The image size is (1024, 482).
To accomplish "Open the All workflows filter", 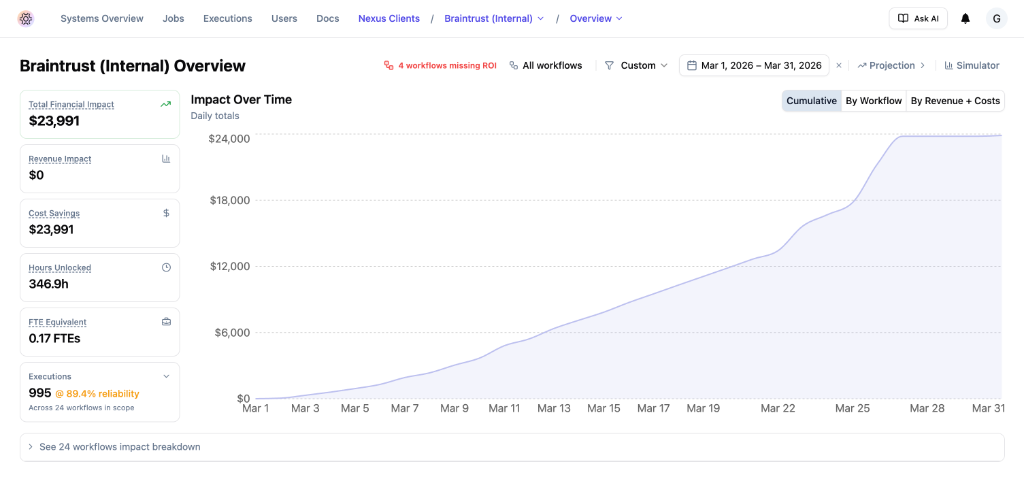I will [x=545, y=65].
